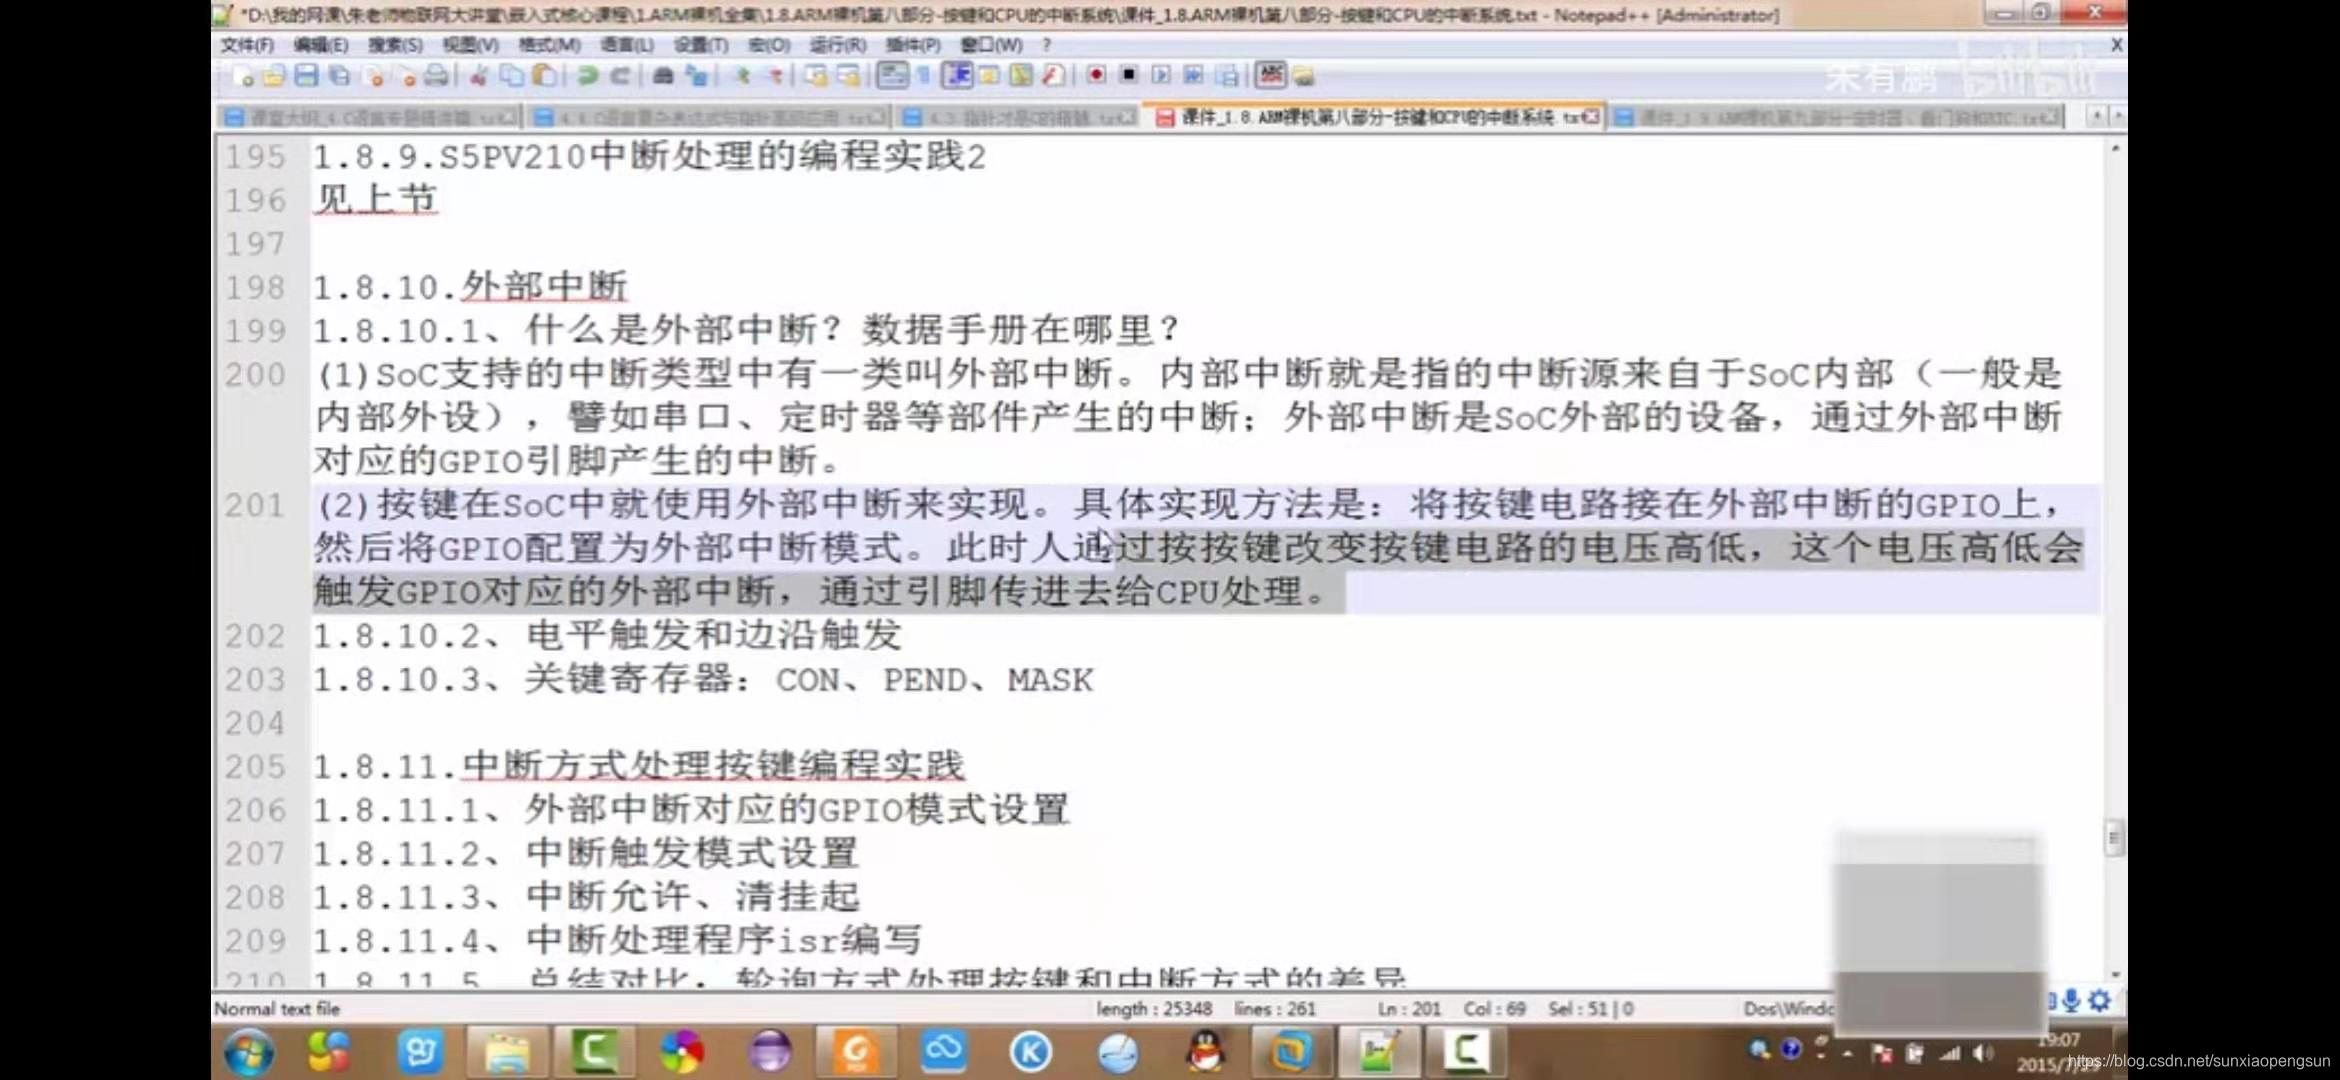Click the New file toolbar icon
The image size is (2340, 1080).
[x=241, y=76]
